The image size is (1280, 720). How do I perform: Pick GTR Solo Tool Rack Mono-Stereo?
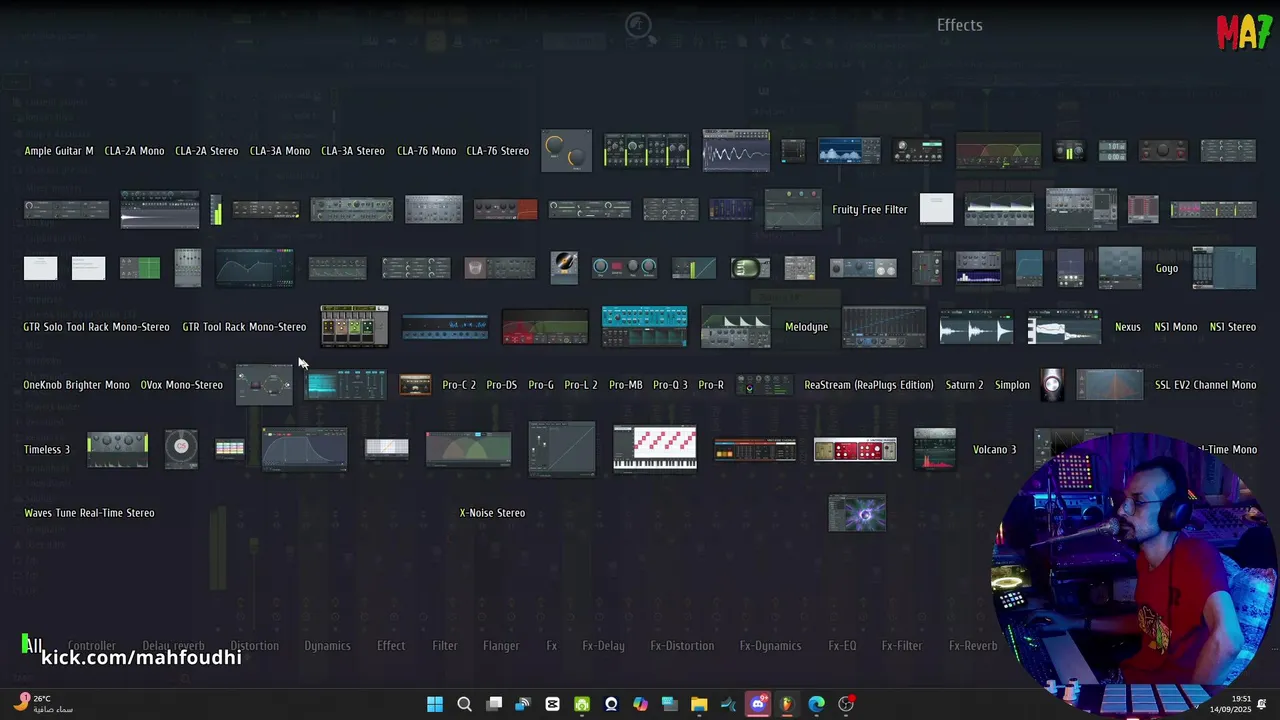96,327
